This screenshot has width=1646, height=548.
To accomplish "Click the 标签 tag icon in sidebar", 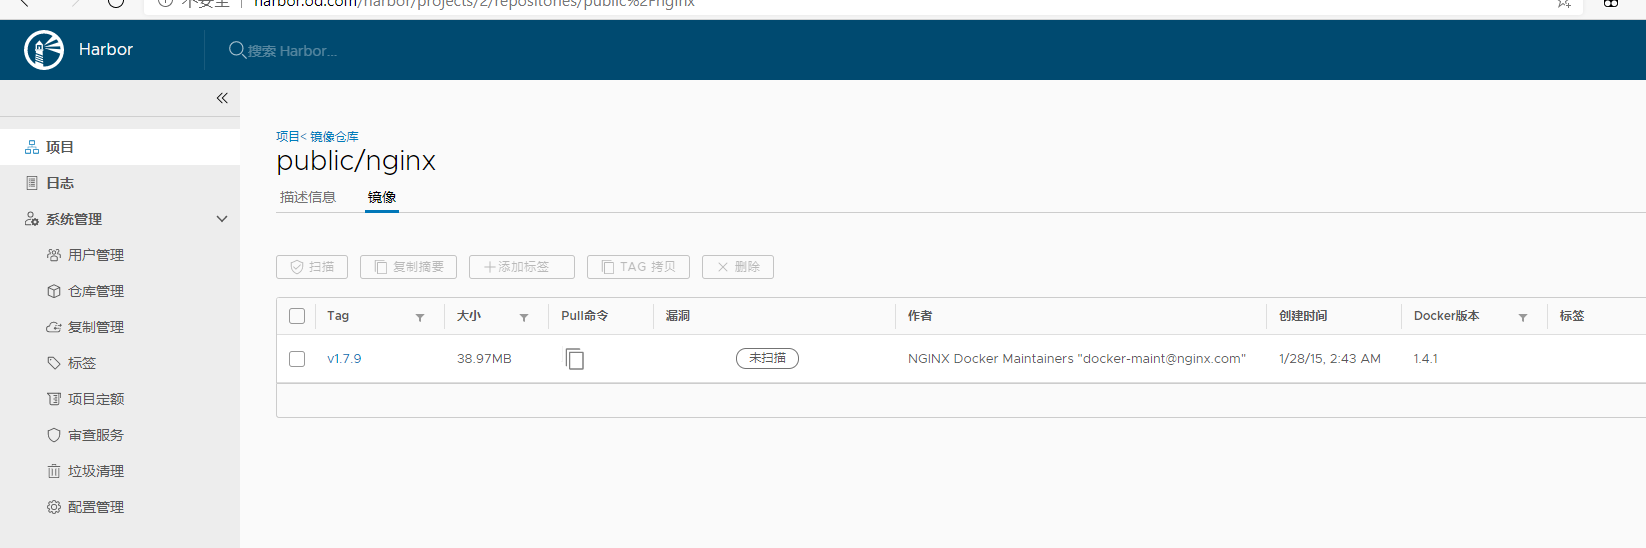I will click(x=54, y=363).
